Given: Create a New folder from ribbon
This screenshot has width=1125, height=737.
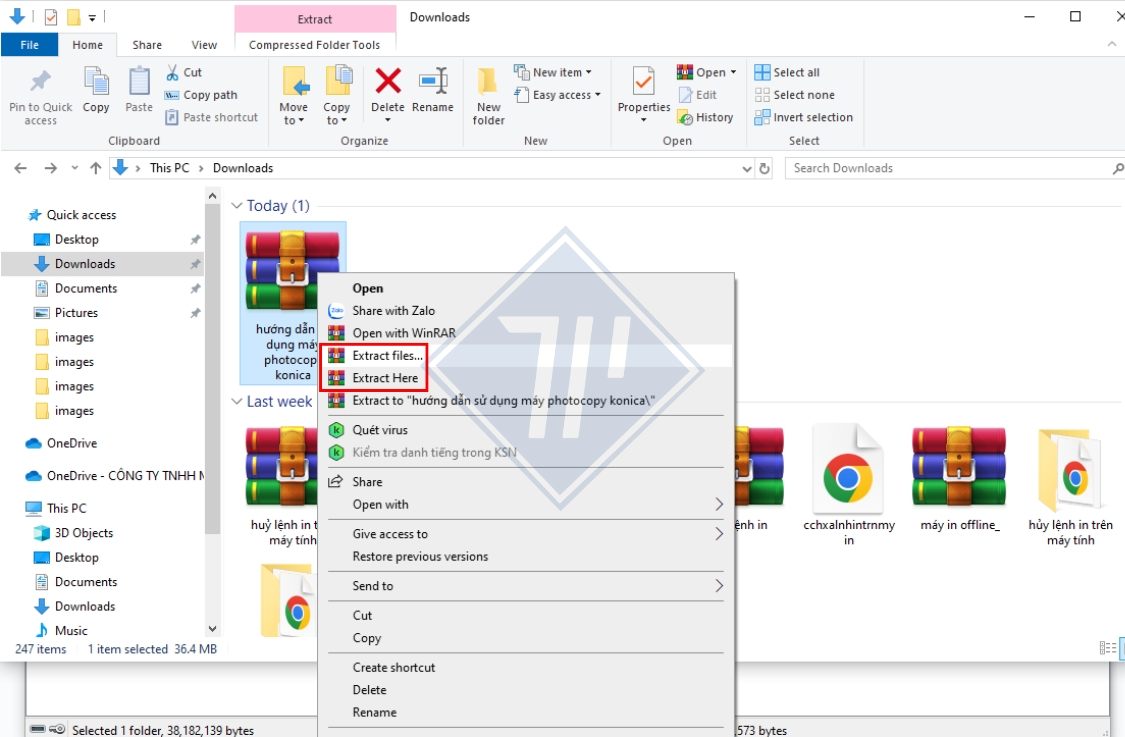Looking at the screenshot, I should pos(488,96).
